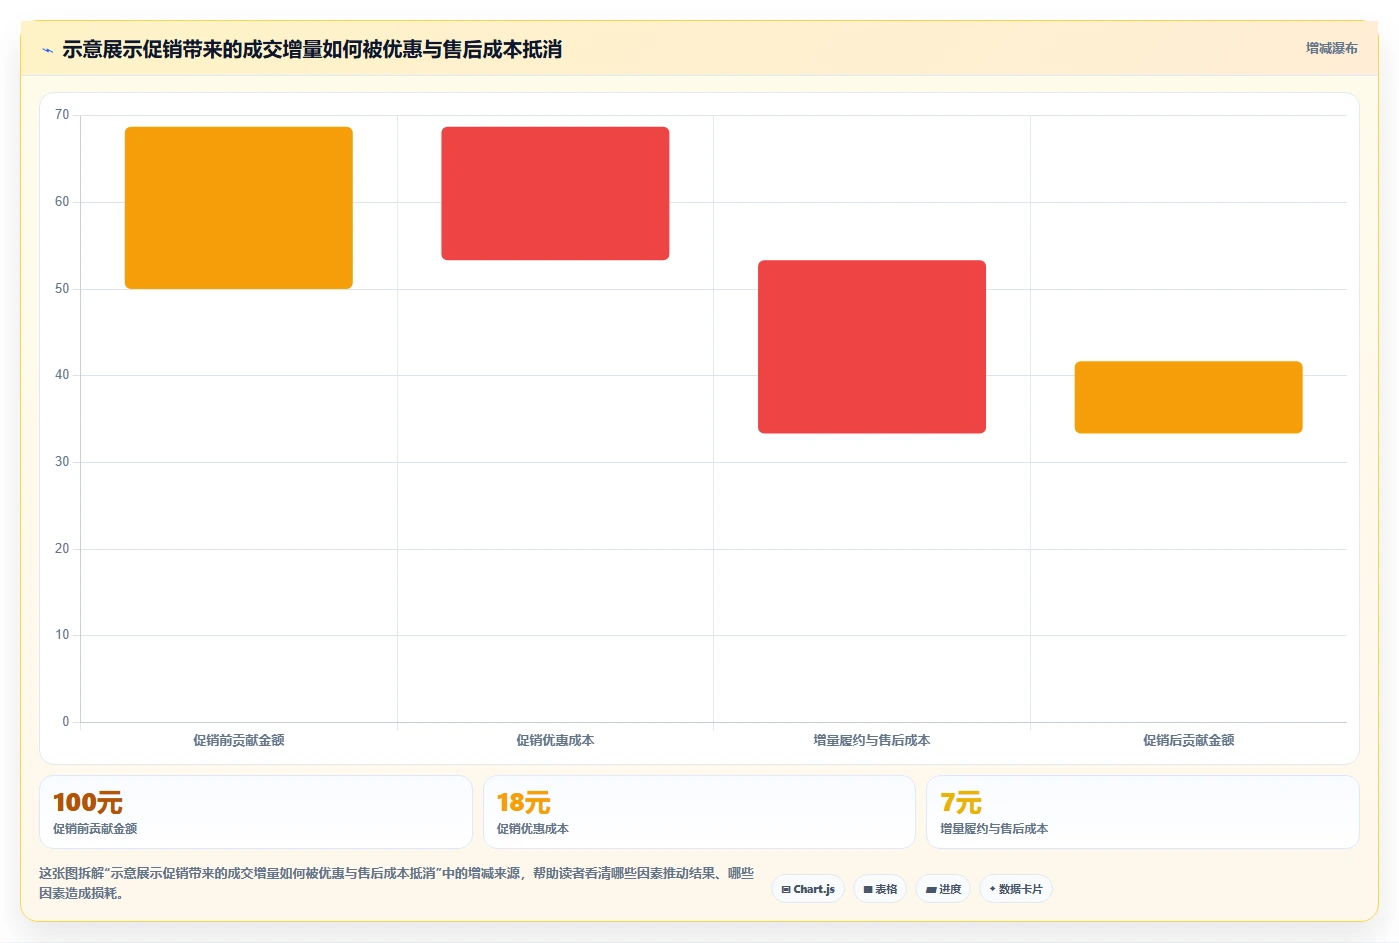The width and height of the screenshot is (1399, 943).
Task: Click the 促销前贡献金额 caption under 100元
Action: tap(95, 829)
